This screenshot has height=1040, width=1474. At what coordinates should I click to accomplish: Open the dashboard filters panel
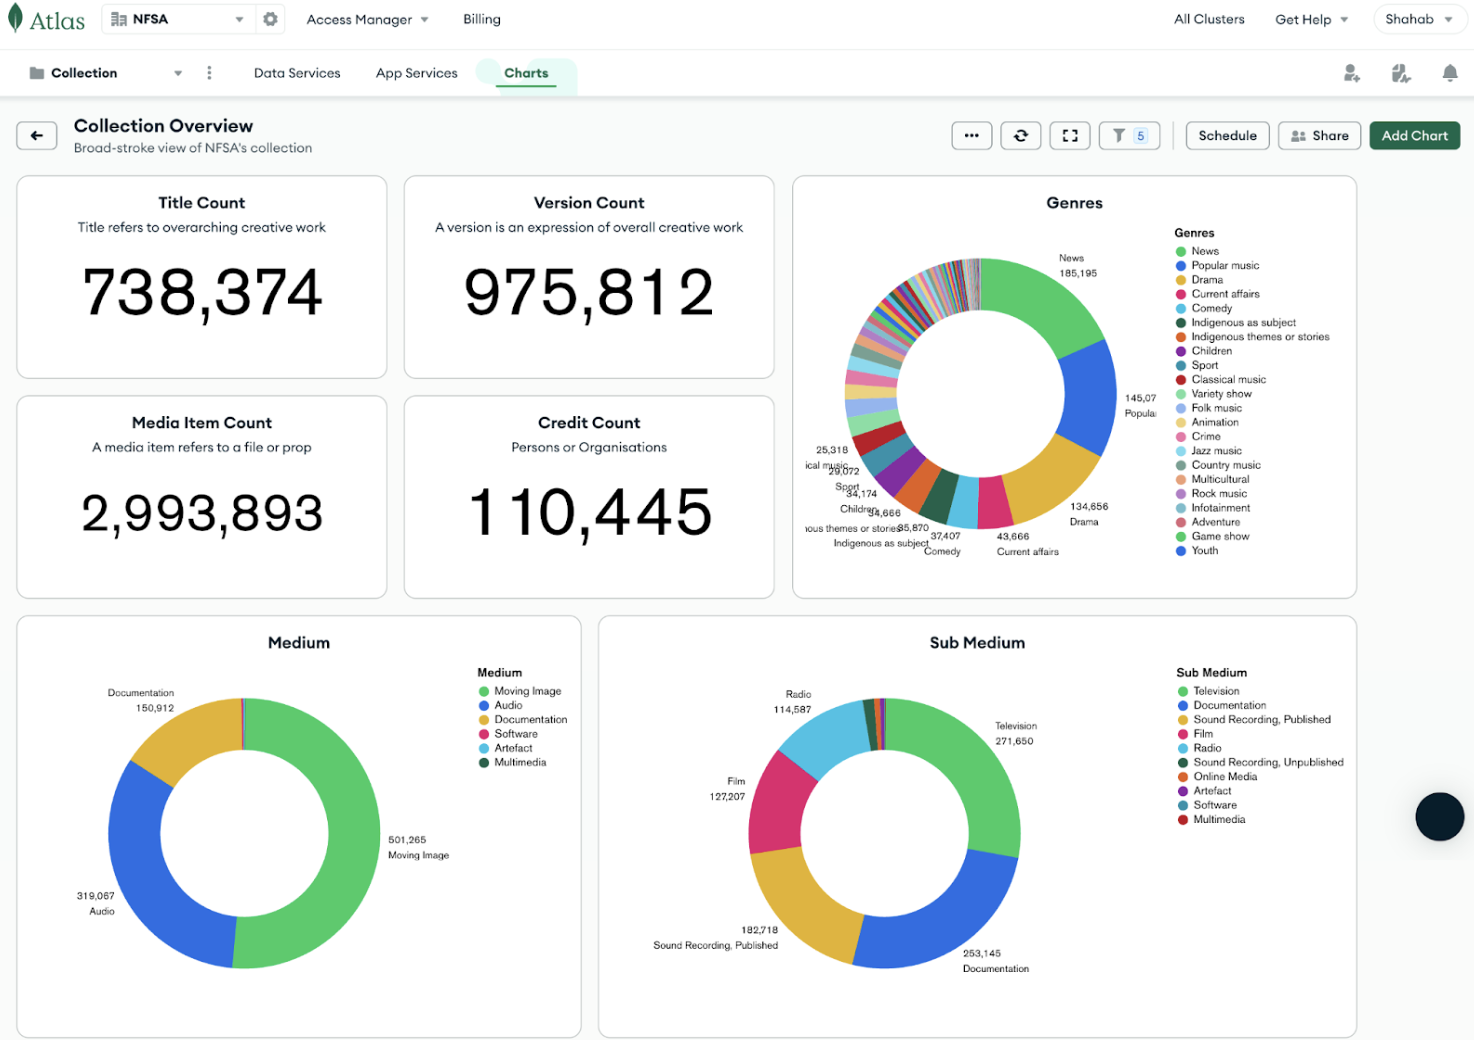coord(1129,136)
